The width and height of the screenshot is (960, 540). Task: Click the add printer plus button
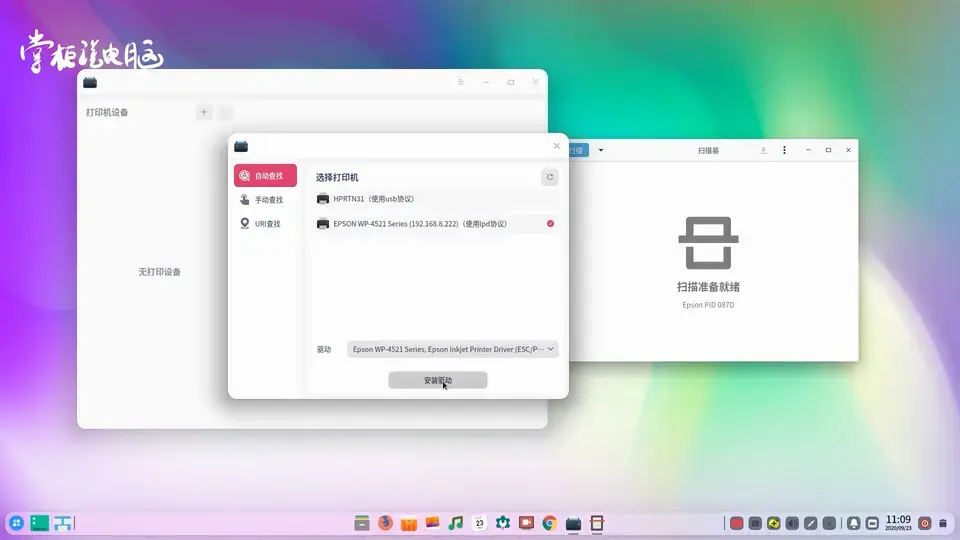pyautogui.click(x=204, y=112)
